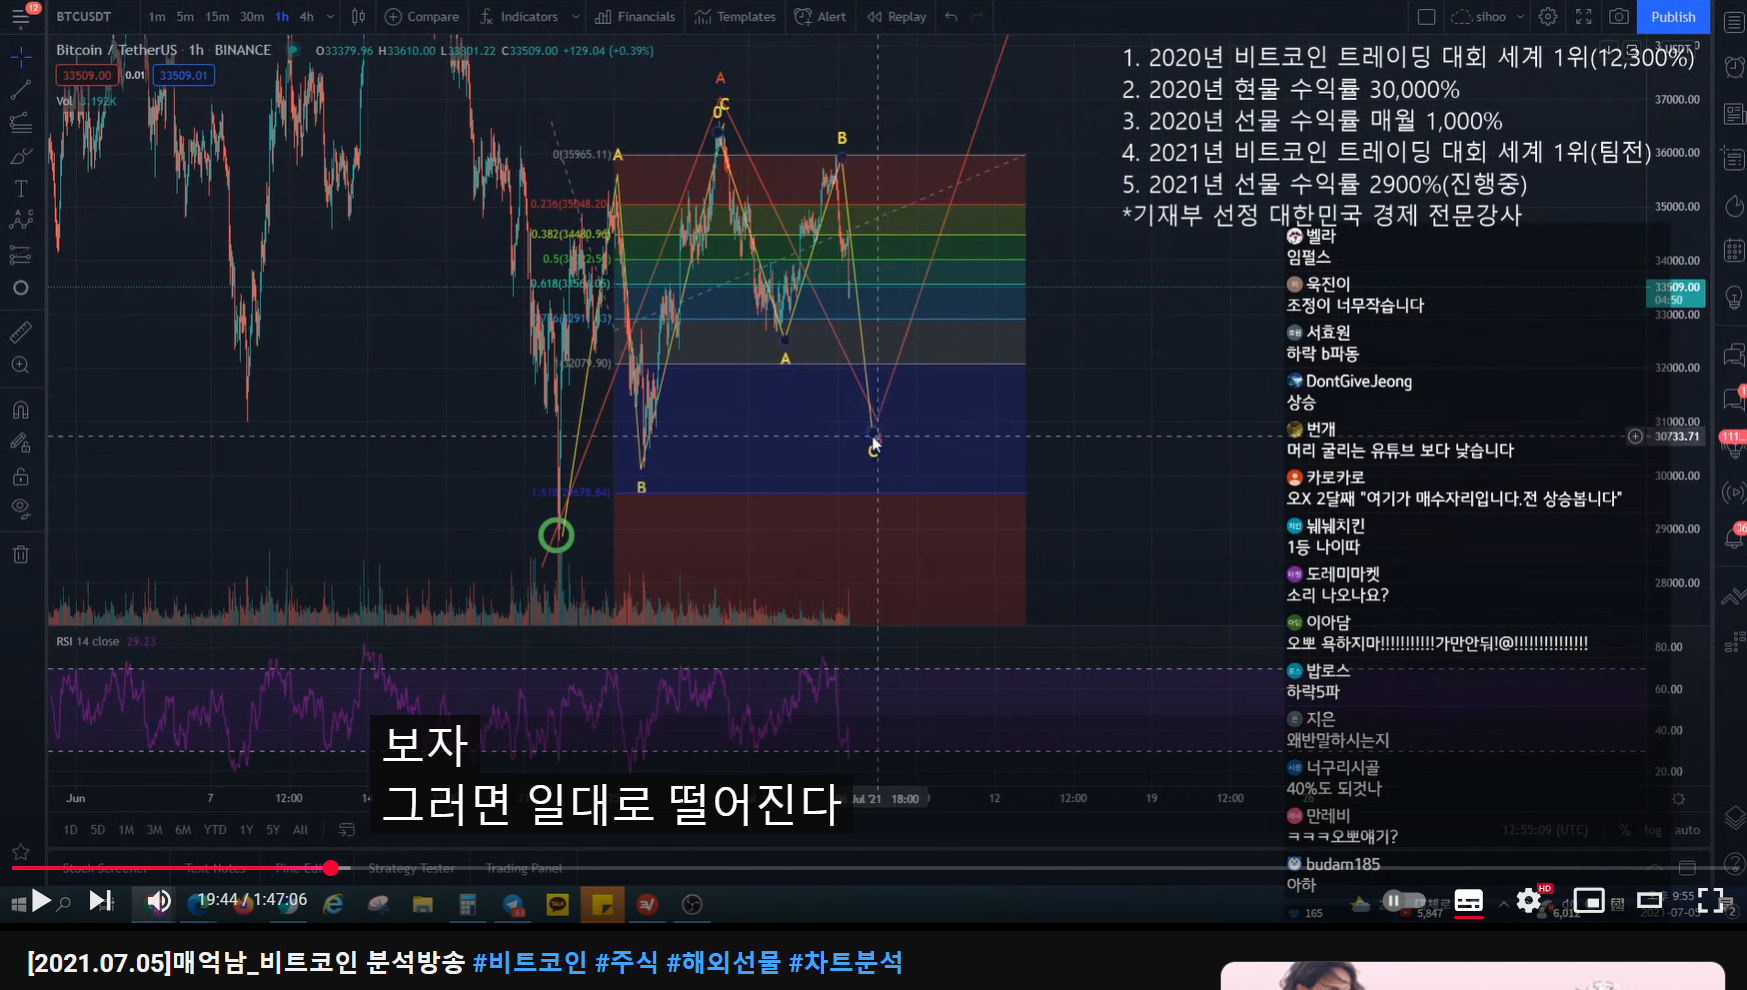Open the prediction and measurement tools
Image resolution: width=1747 pixels, height=990 pixels.
(x=20, y=255)
